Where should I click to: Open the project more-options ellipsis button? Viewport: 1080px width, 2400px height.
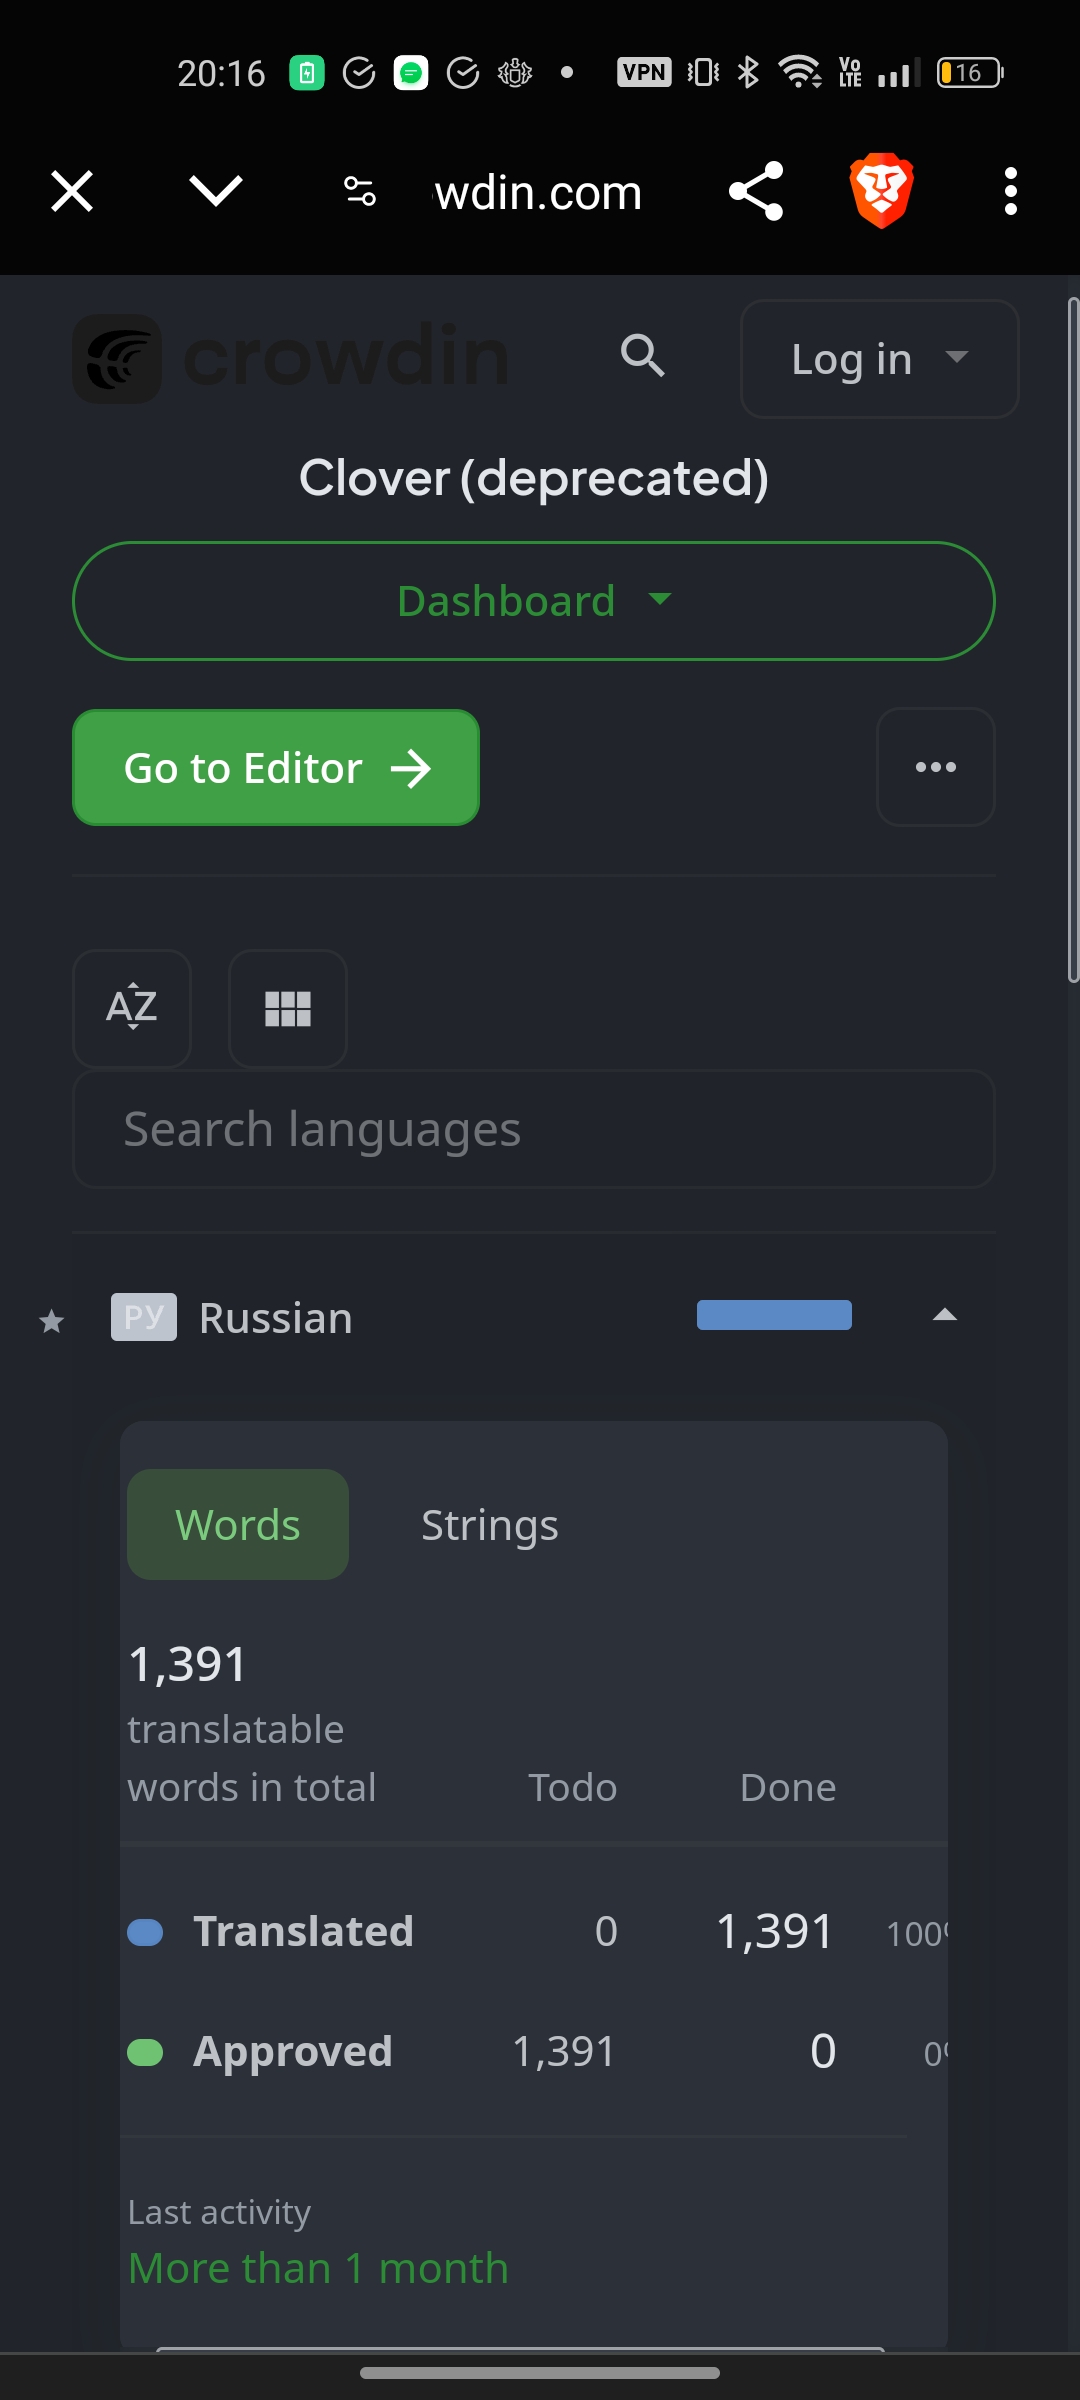[x=936, y=767]
